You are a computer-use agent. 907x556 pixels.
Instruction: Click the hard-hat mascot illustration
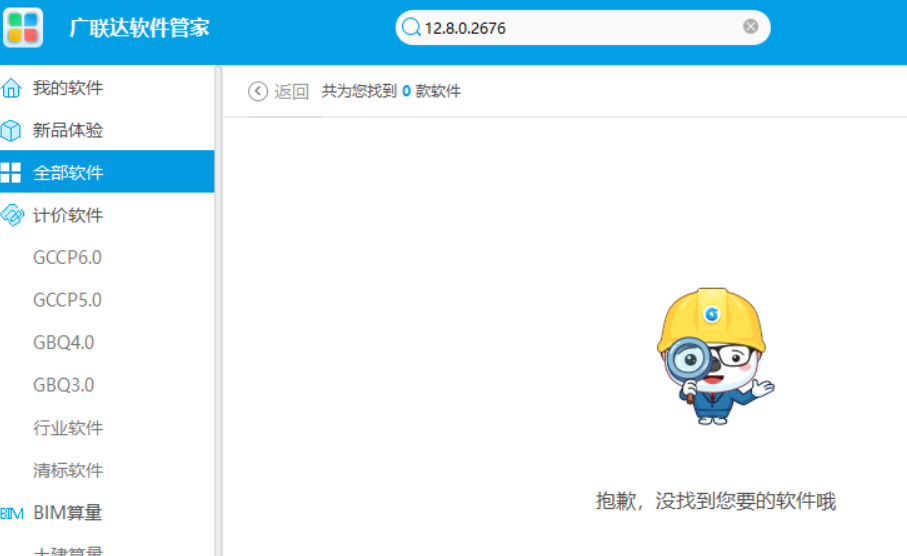click(715, 356)
